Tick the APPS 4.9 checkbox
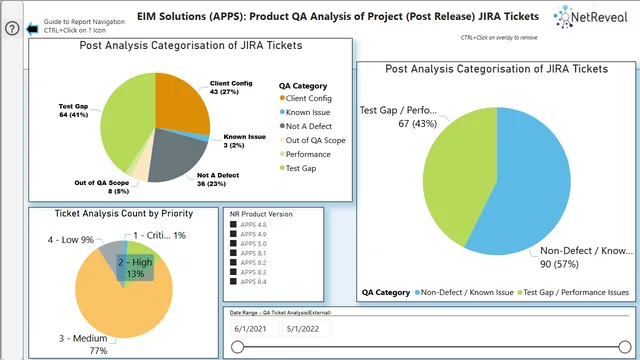 233,234
